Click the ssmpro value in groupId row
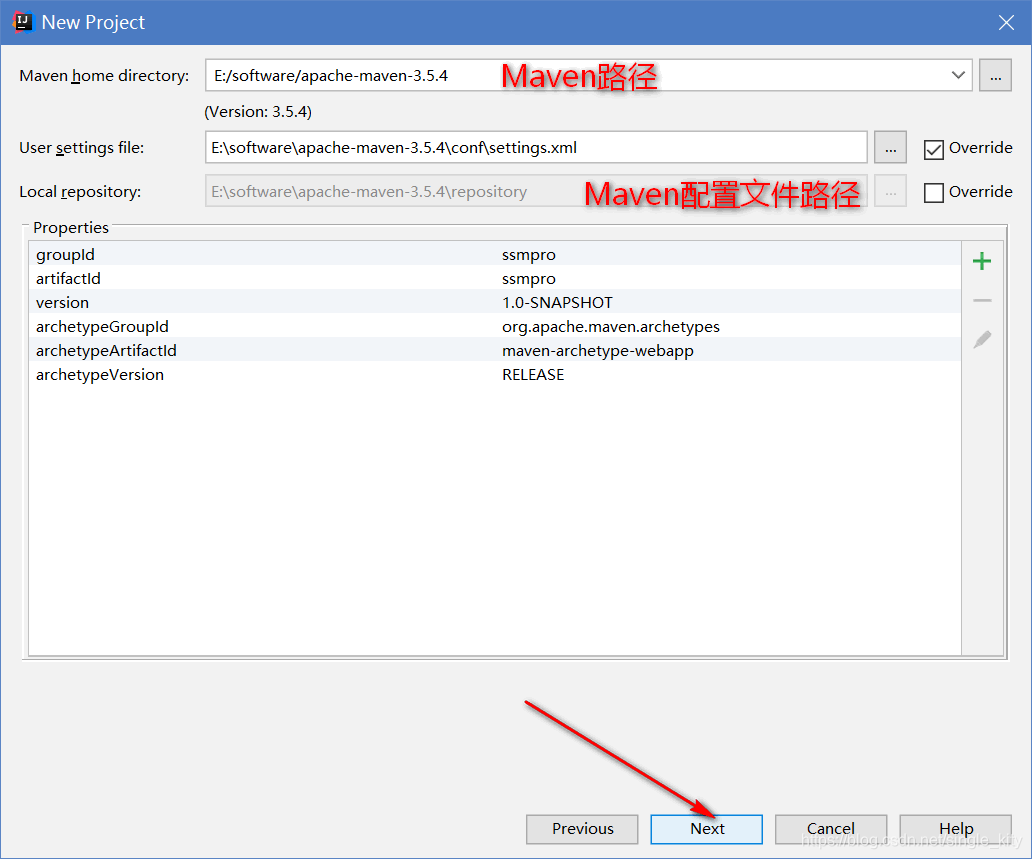This screenshot has height=859, width=1032. click(x=529, y=255)
